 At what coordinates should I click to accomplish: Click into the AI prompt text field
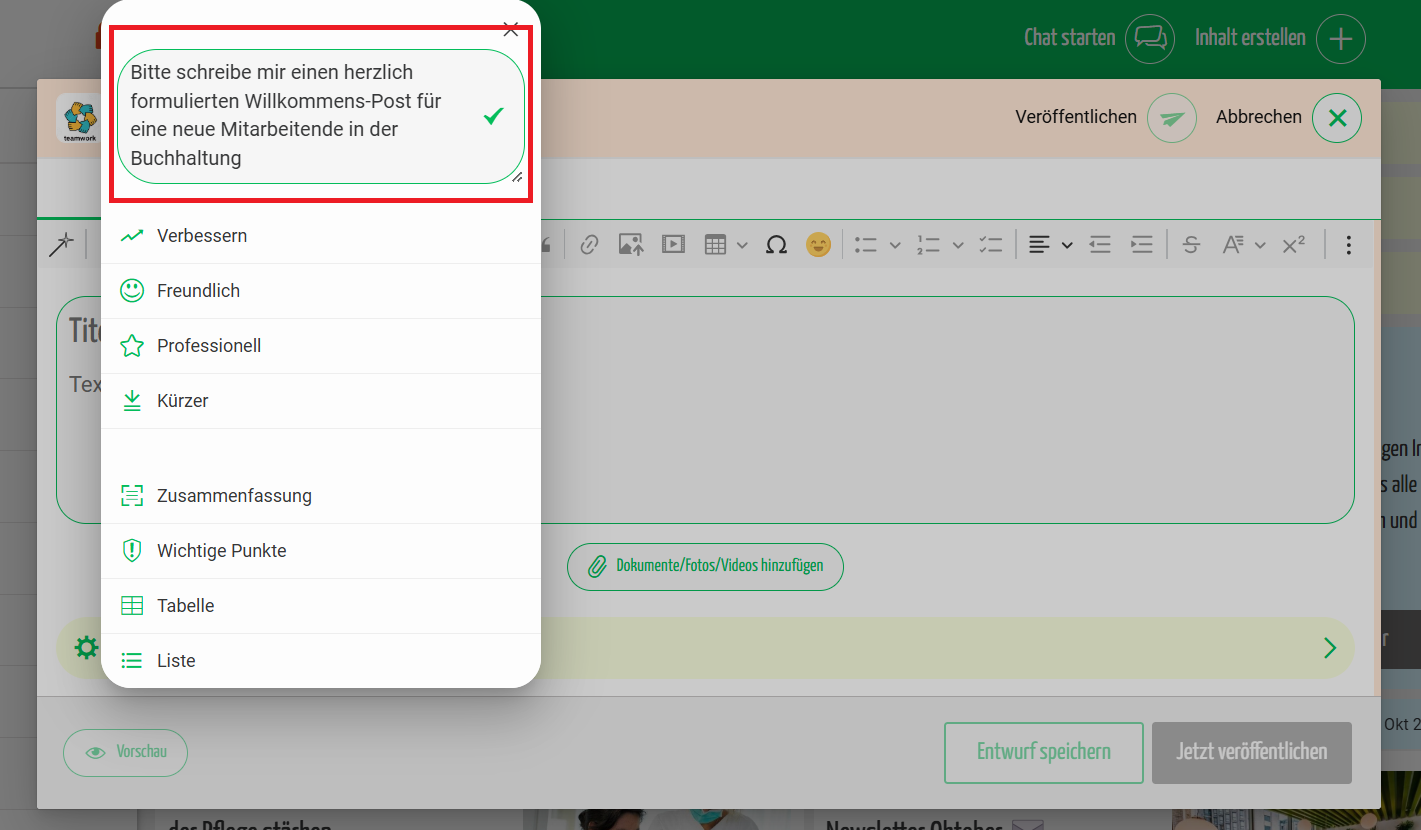point(290,116)
